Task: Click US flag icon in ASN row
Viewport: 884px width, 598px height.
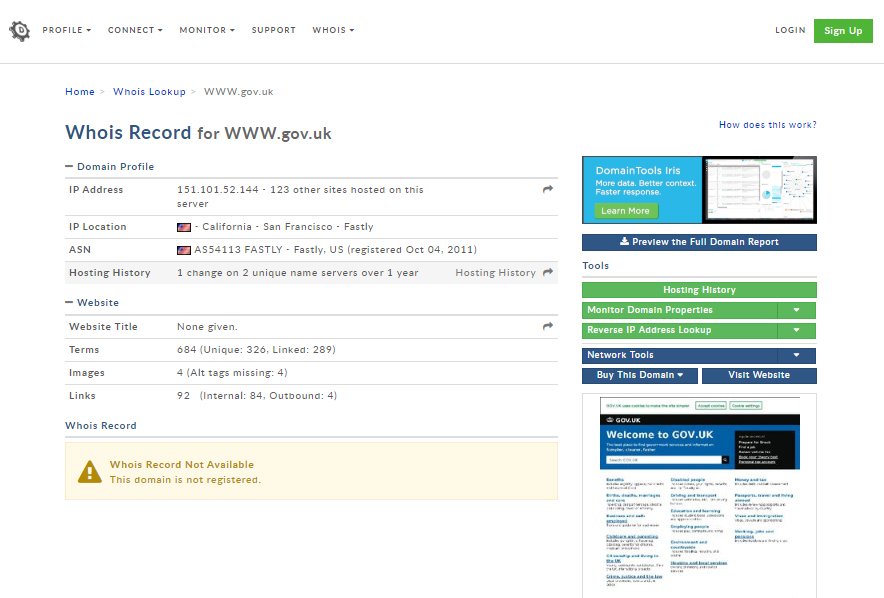Action: [184, 250]
